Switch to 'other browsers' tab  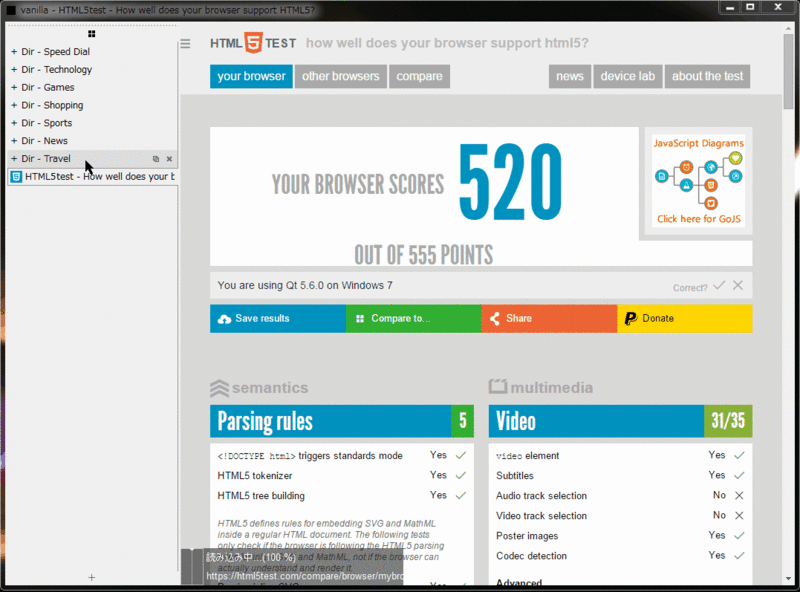tap(341, 77)
